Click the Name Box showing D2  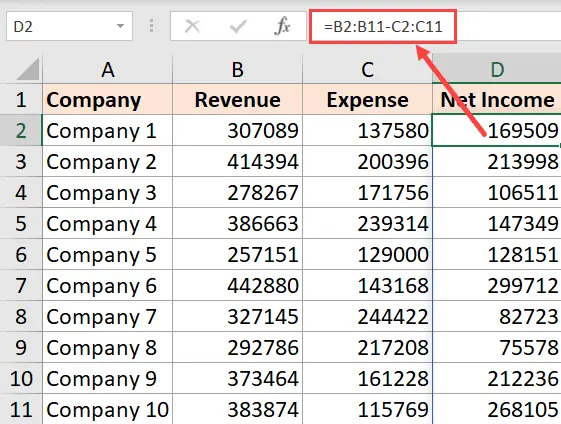pyautogui.click(x=69, y=26)
